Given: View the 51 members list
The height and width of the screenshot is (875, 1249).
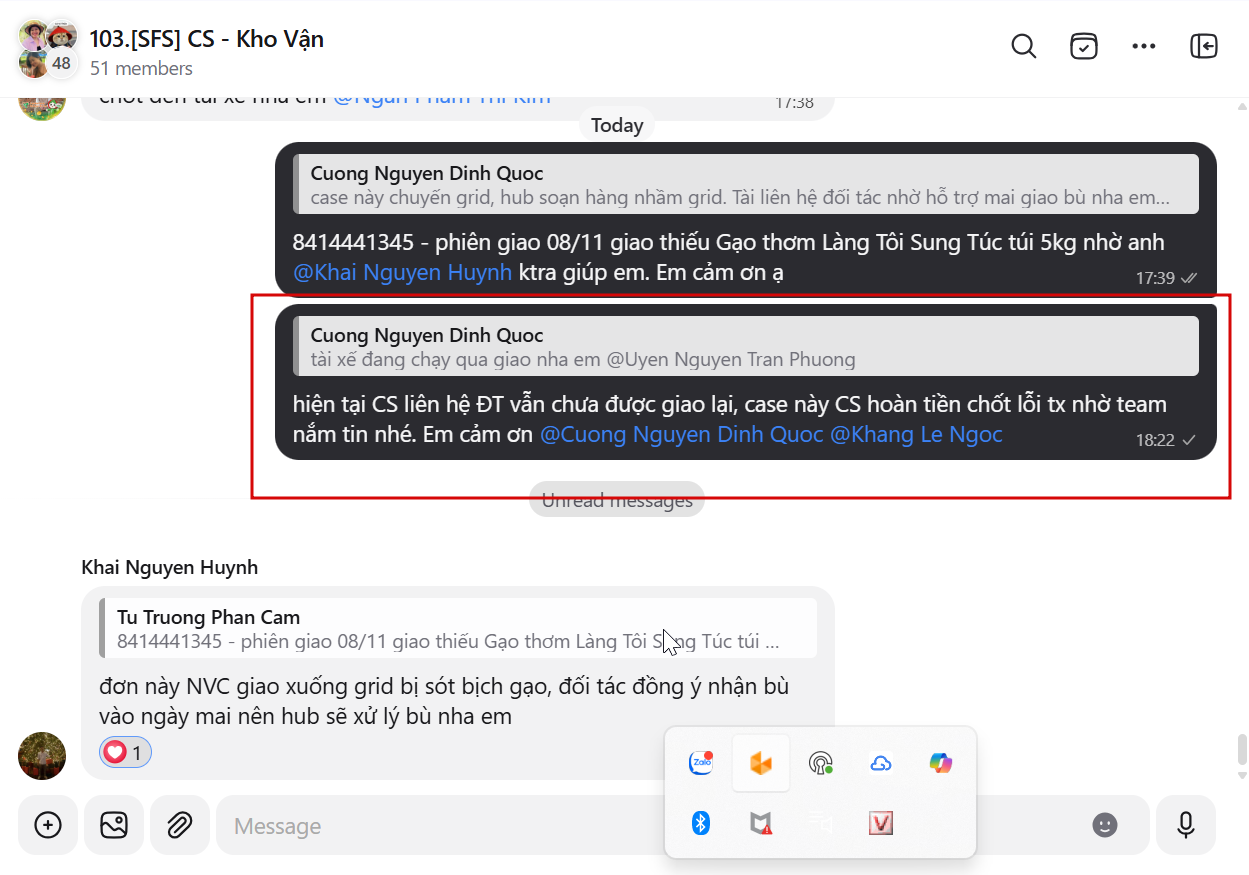Looking at the screenshot, I should coord(141,69).
